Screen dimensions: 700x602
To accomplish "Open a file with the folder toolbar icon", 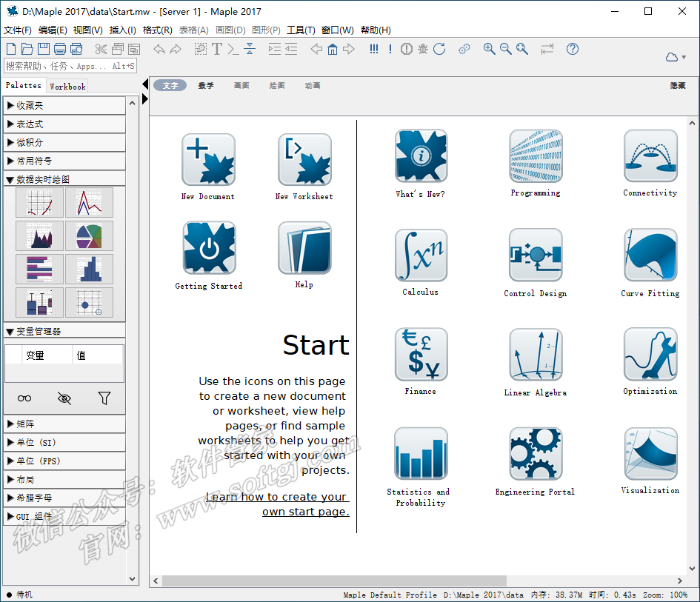I will click(x=27, y=49).
